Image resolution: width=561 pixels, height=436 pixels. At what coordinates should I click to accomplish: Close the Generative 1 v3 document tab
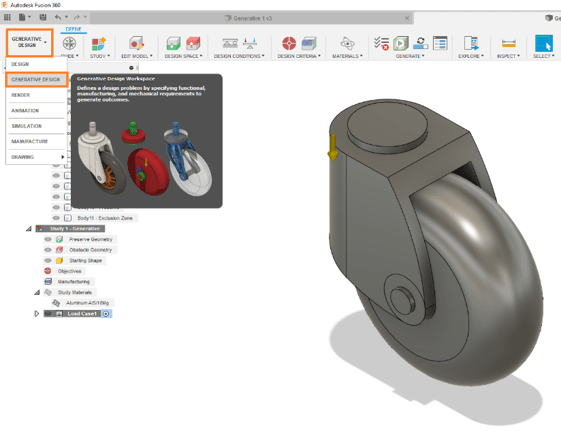pos(407,18)
